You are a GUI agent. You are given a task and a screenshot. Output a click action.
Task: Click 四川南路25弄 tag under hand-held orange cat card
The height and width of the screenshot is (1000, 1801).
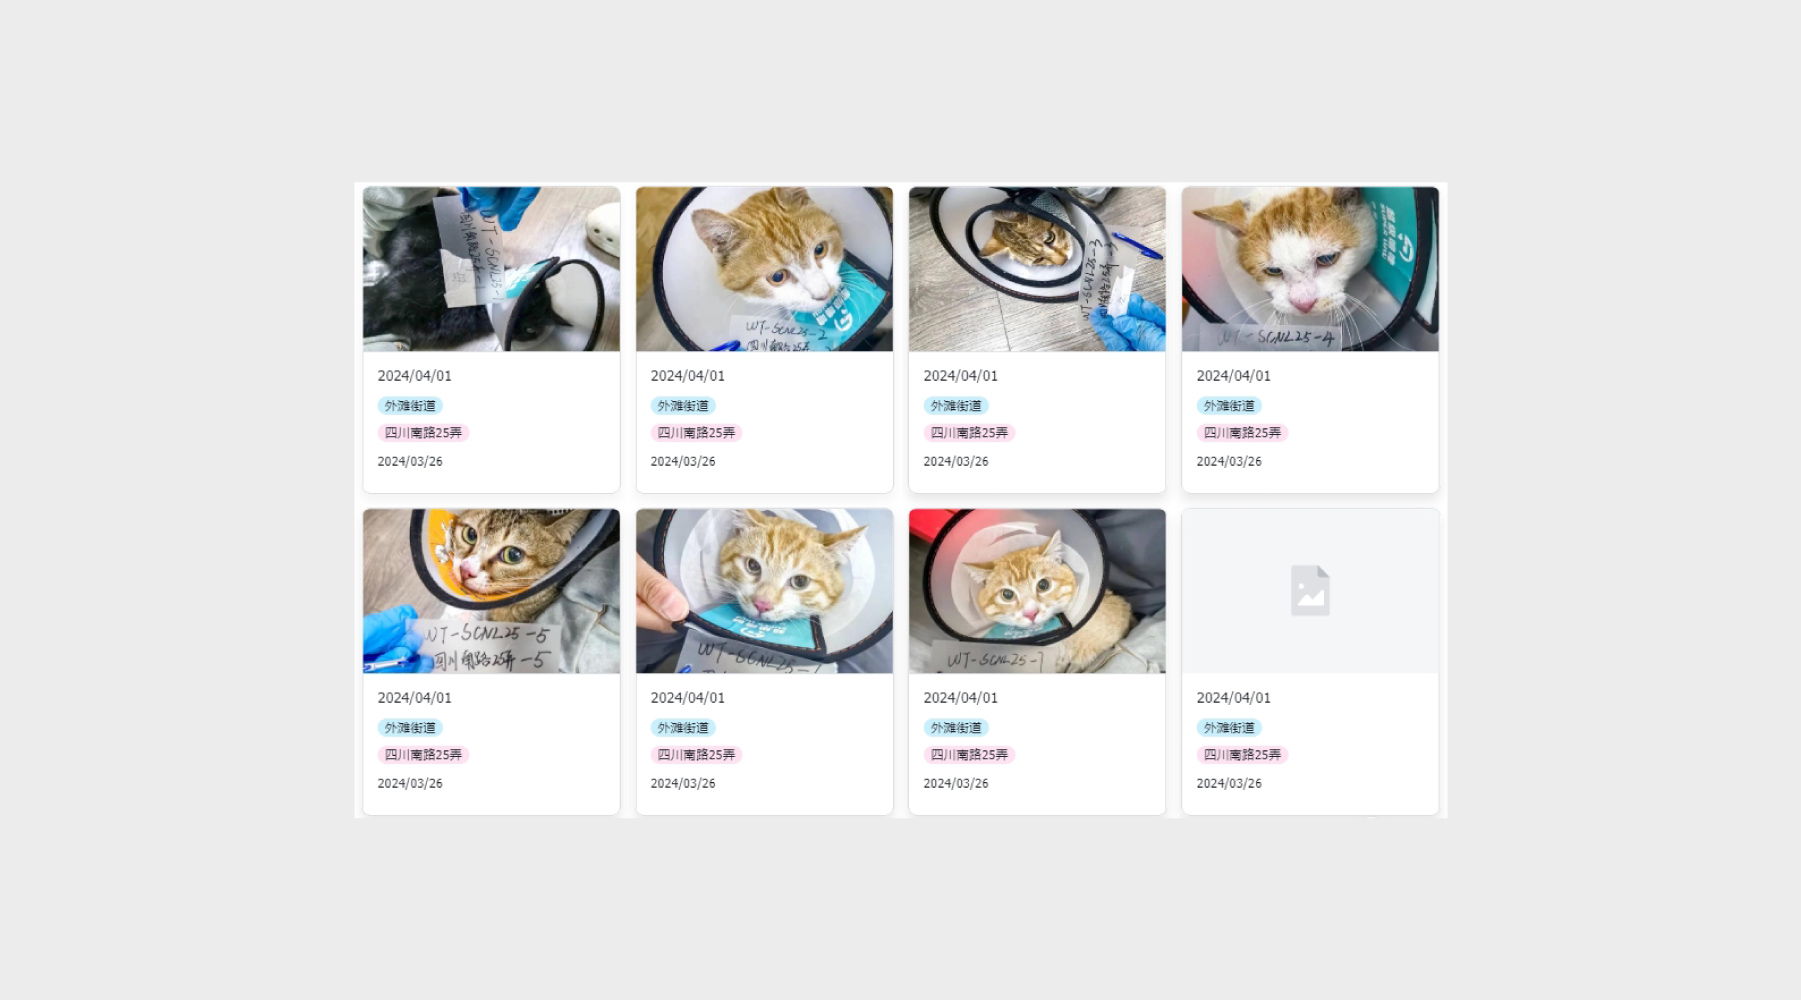tap(696, 755)
